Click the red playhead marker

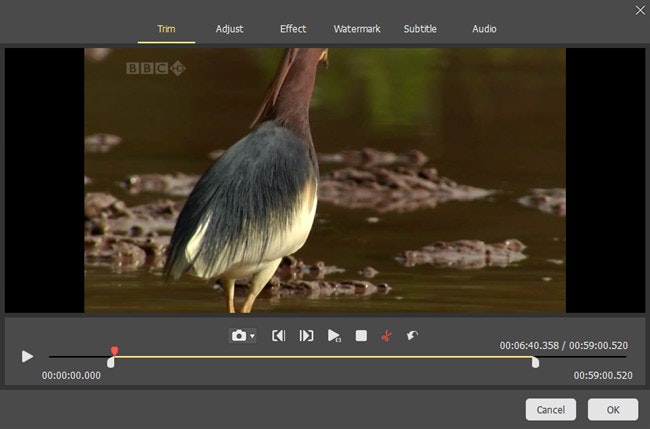114,351
